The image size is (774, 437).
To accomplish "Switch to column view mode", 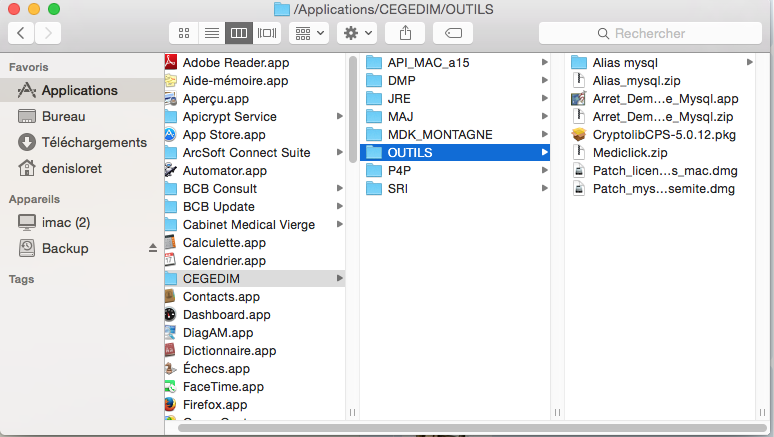I will (x=239, y=33).
